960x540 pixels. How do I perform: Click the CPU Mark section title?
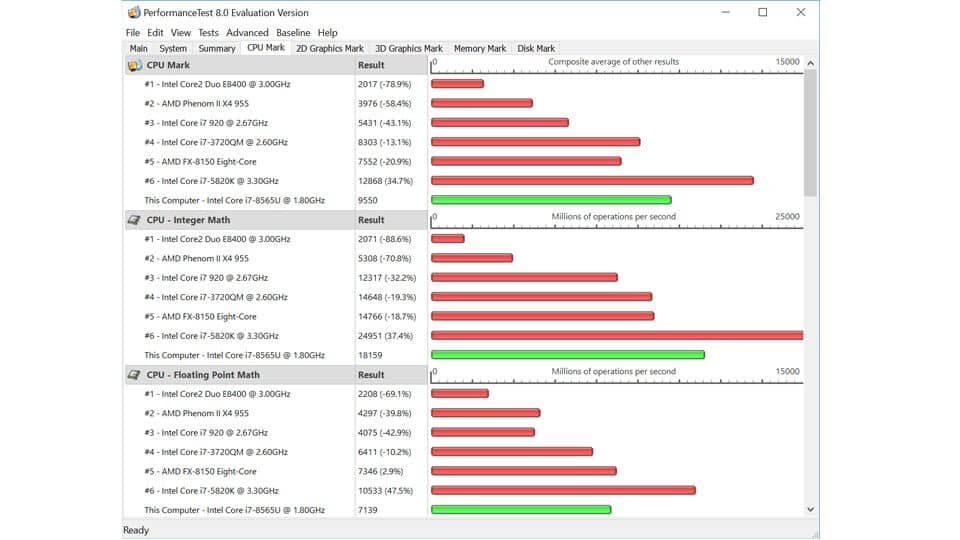coord(168,65)
